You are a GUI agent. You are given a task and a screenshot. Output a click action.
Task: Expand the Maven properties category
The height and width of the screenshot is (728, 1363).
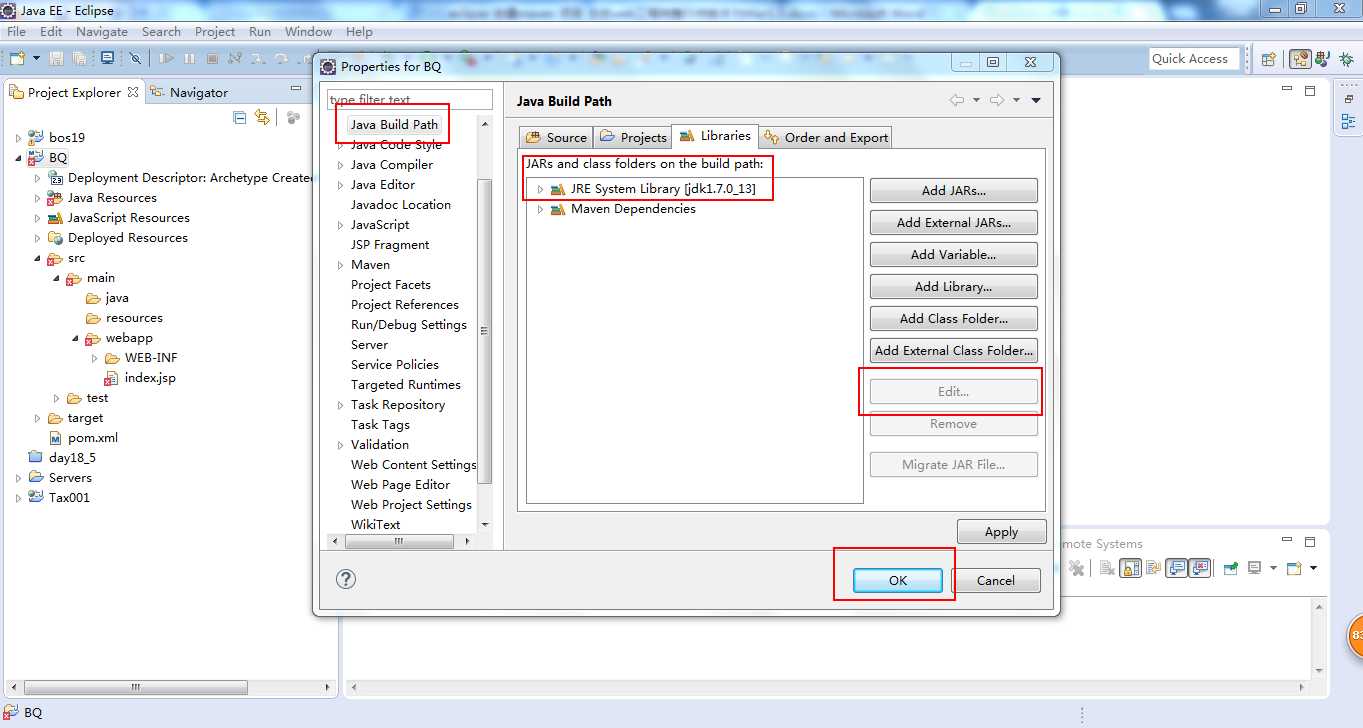coord(340,265)
